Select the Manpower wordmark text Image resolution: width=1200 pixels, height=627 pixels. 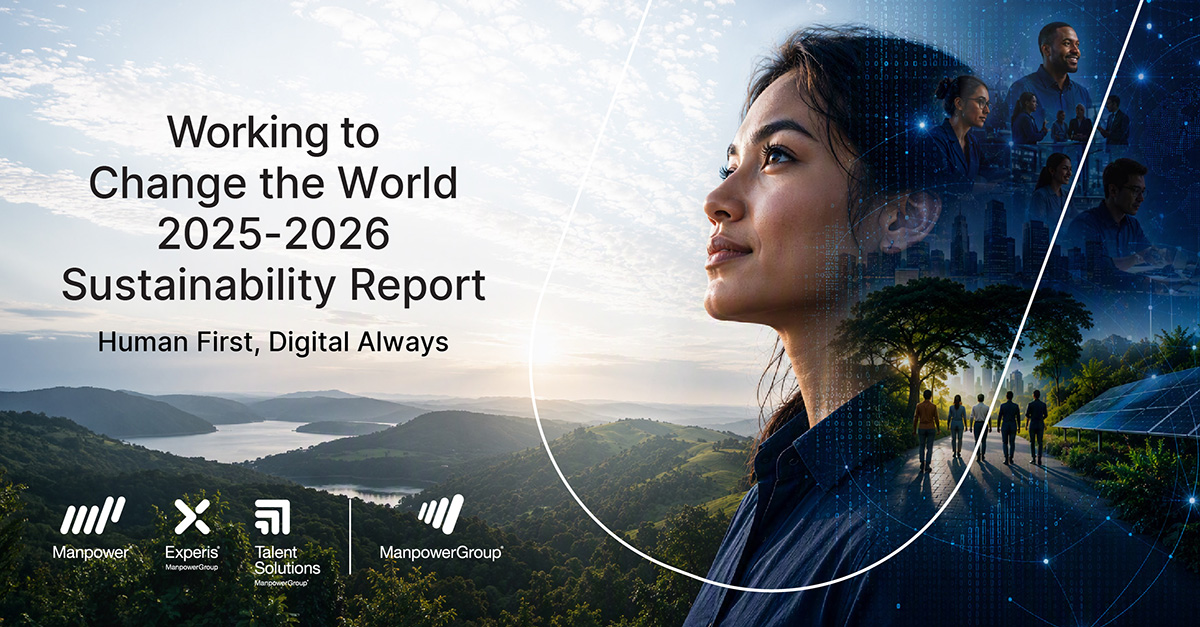(92, 552)
